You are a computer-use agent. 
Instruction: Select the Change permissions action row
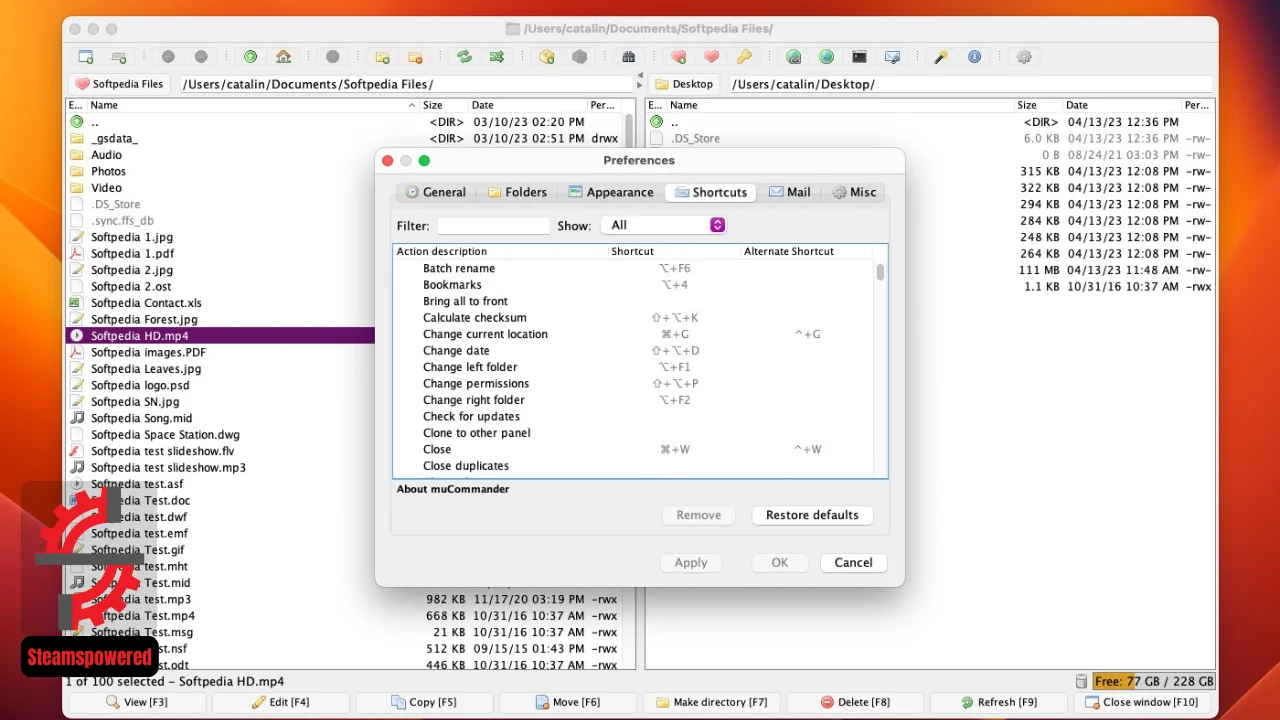[x=633, y=384]
